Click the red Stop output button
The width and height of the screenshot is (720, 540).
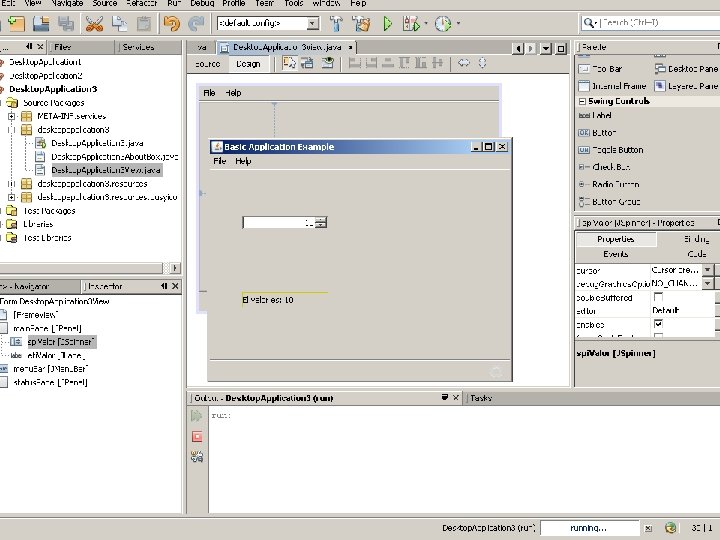197,436
